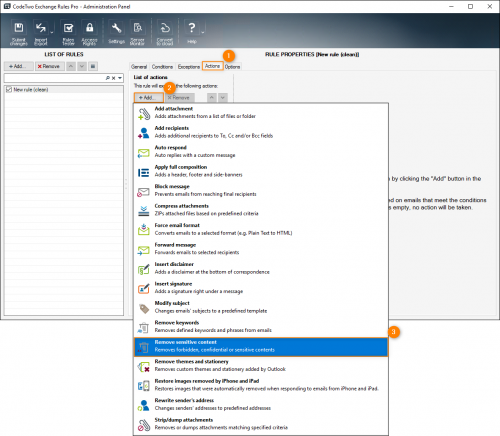Viewport: 500px width, 436px height.
Task: Clear the rules search filter
Action: 113,78
